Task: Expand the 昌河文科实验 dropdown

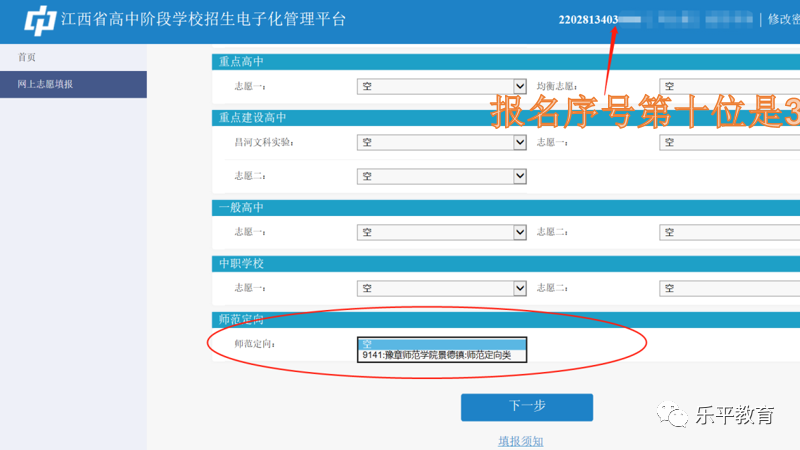Action: click(441, 143)
